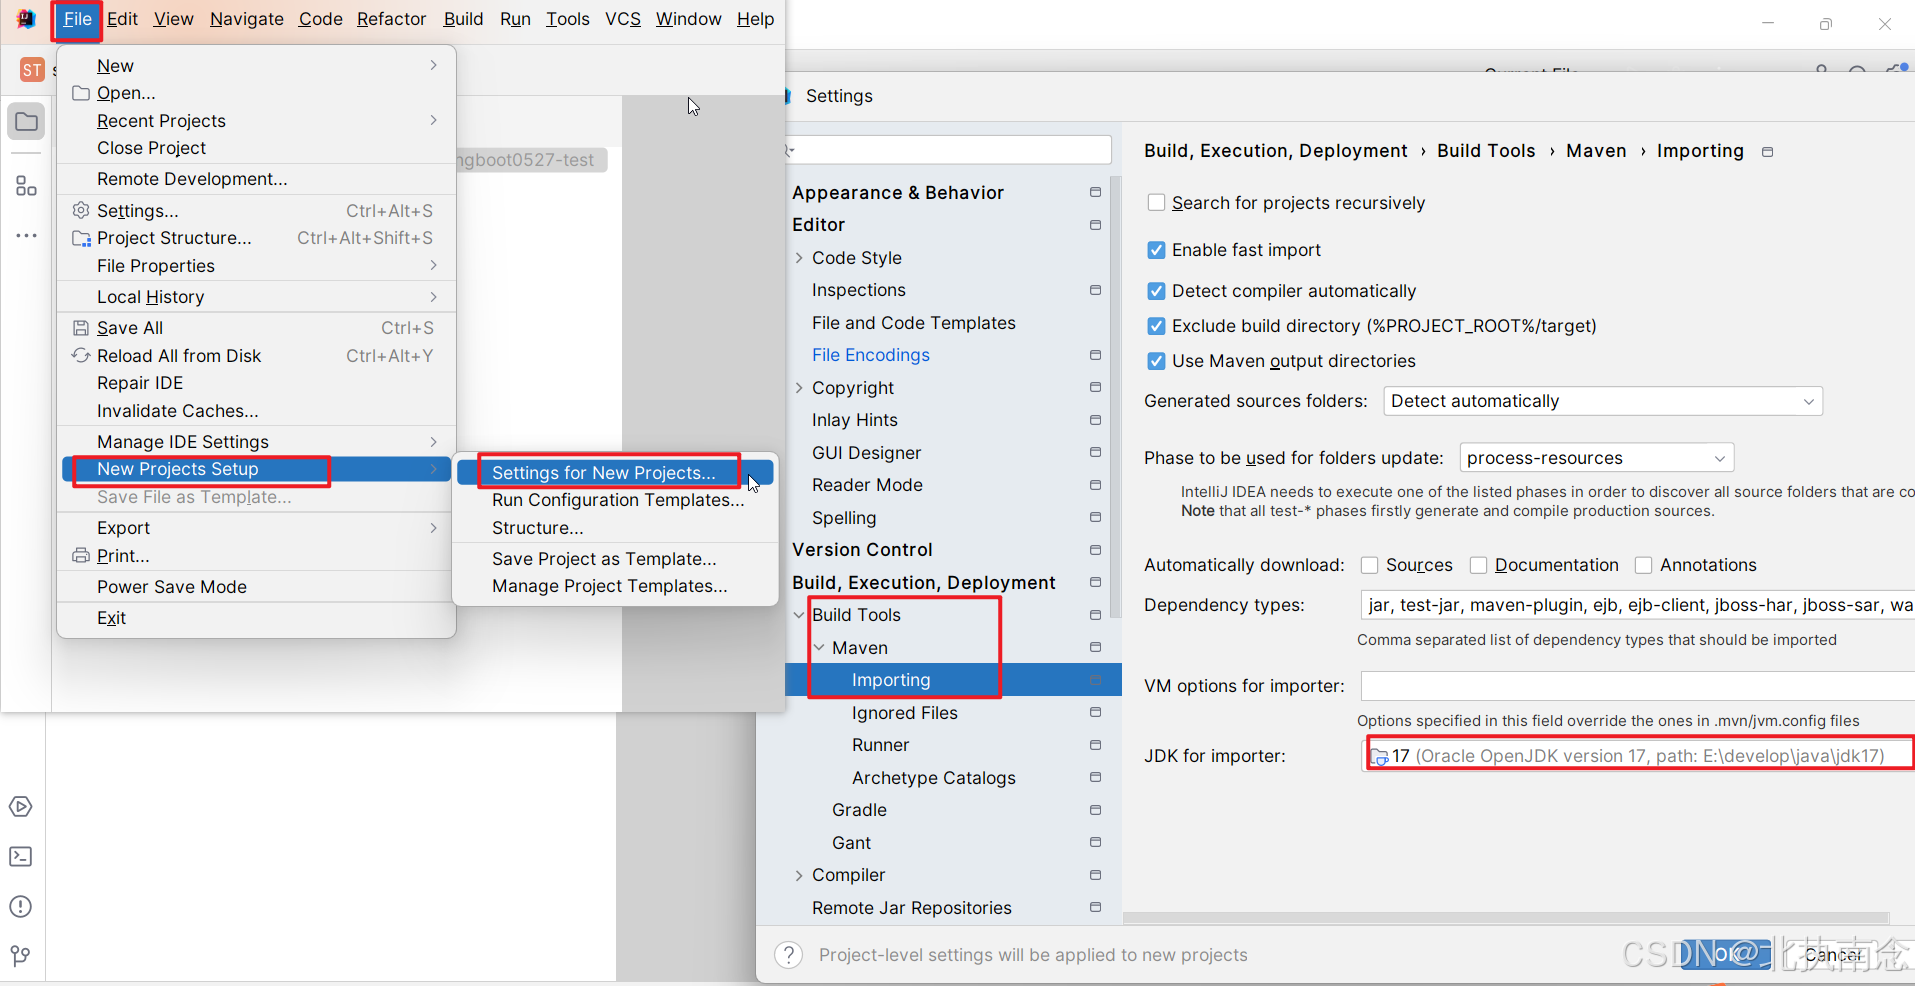1915x986 pixels.
Task: Open the Structure tool window icon
Action: click(26, 186)
